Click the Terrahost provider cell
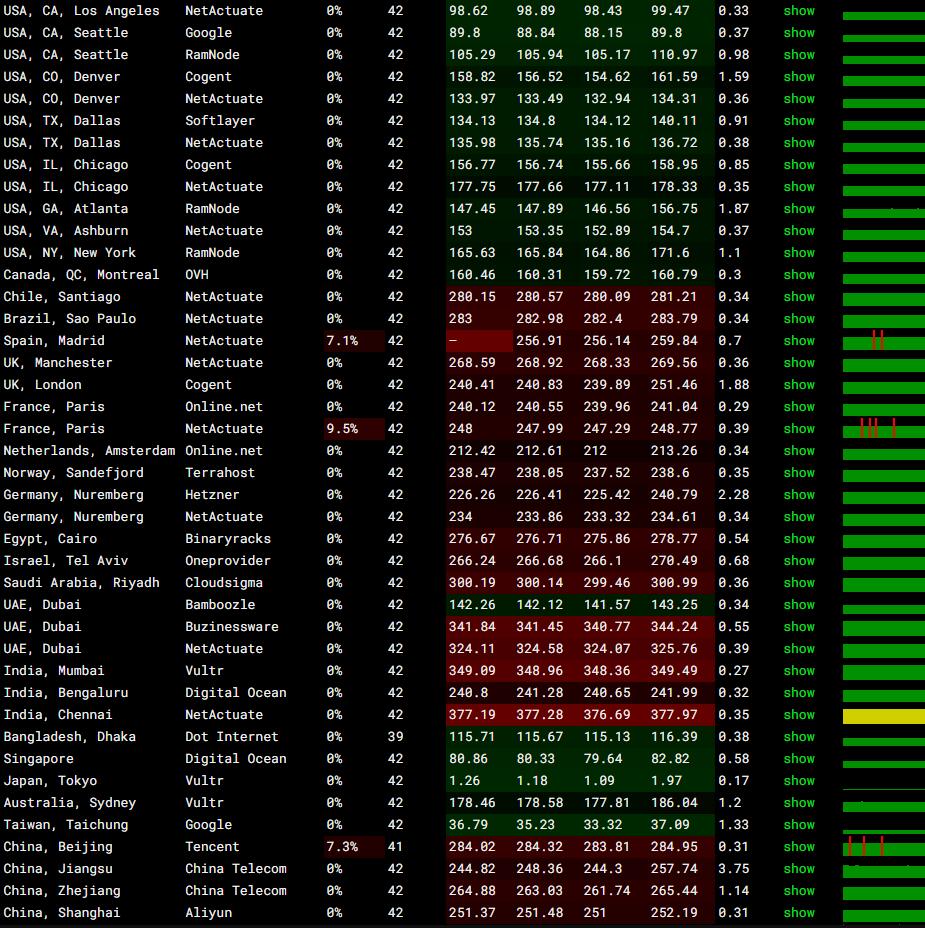This screenshot has width=925, height=928. (220, 473)
